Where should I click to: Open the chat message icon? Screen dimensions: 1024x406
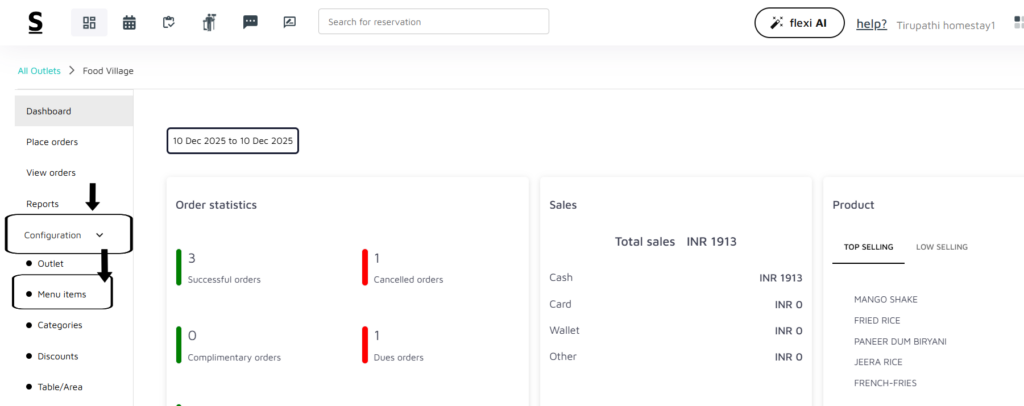250,22
